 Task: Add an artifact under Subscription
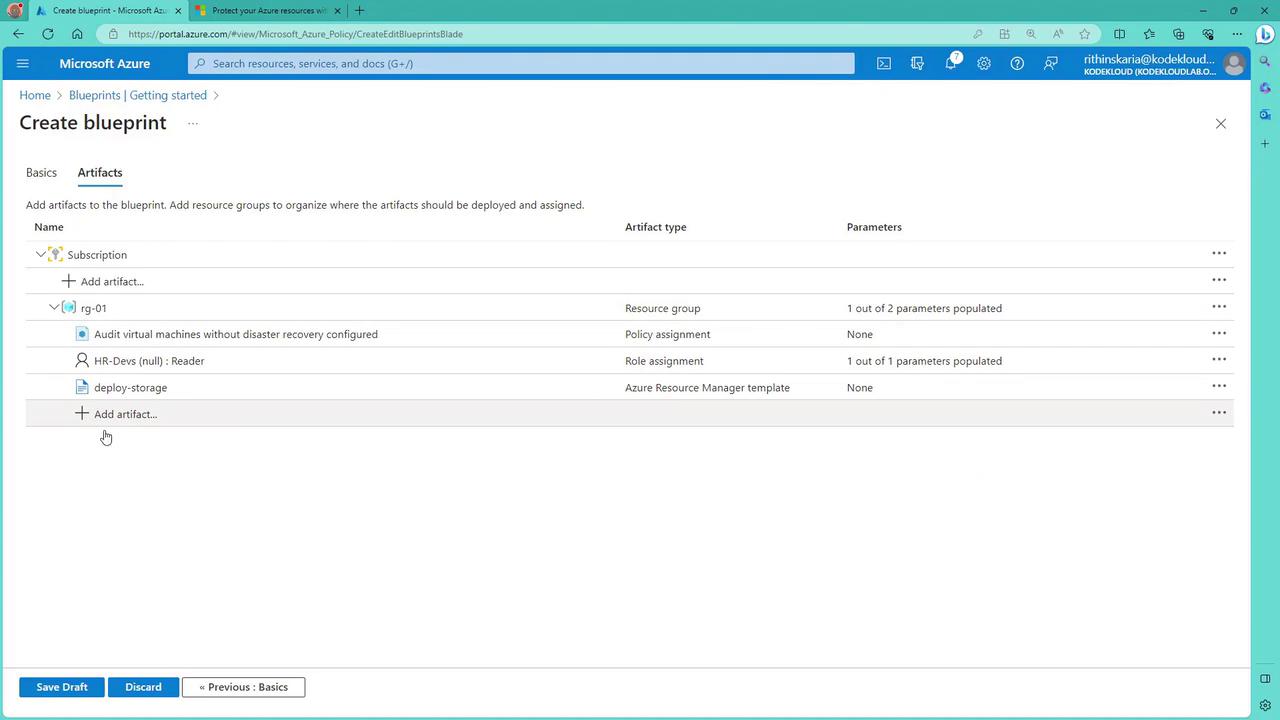click(x=103, y=281)
